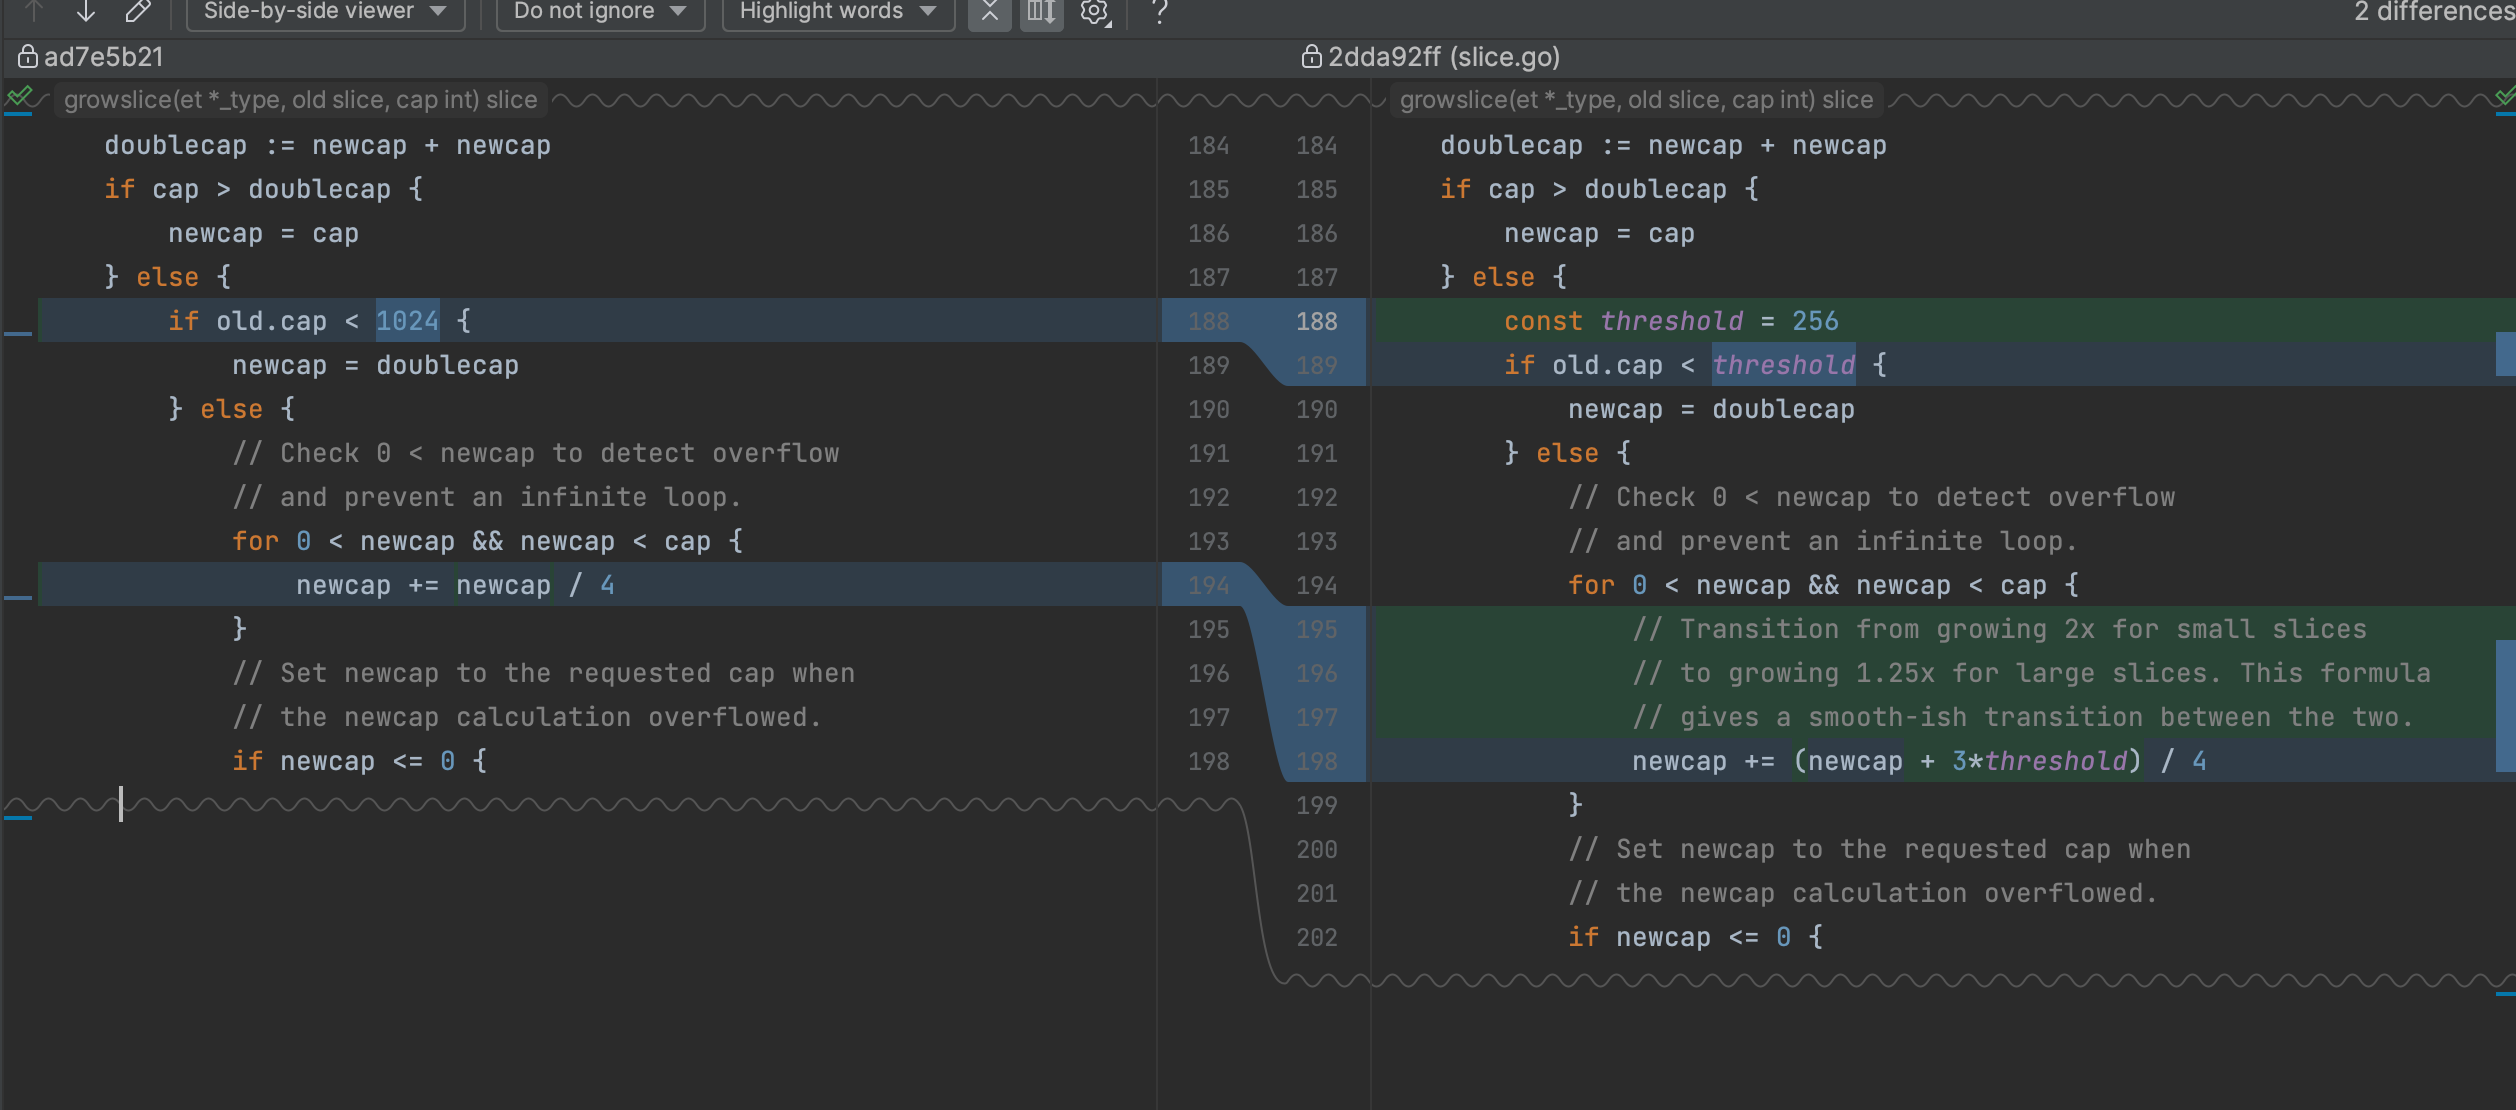Viewport: 2516px width, 1110px height.
Task: Open diff settings gear menu
Action: tap(1095, 12)
